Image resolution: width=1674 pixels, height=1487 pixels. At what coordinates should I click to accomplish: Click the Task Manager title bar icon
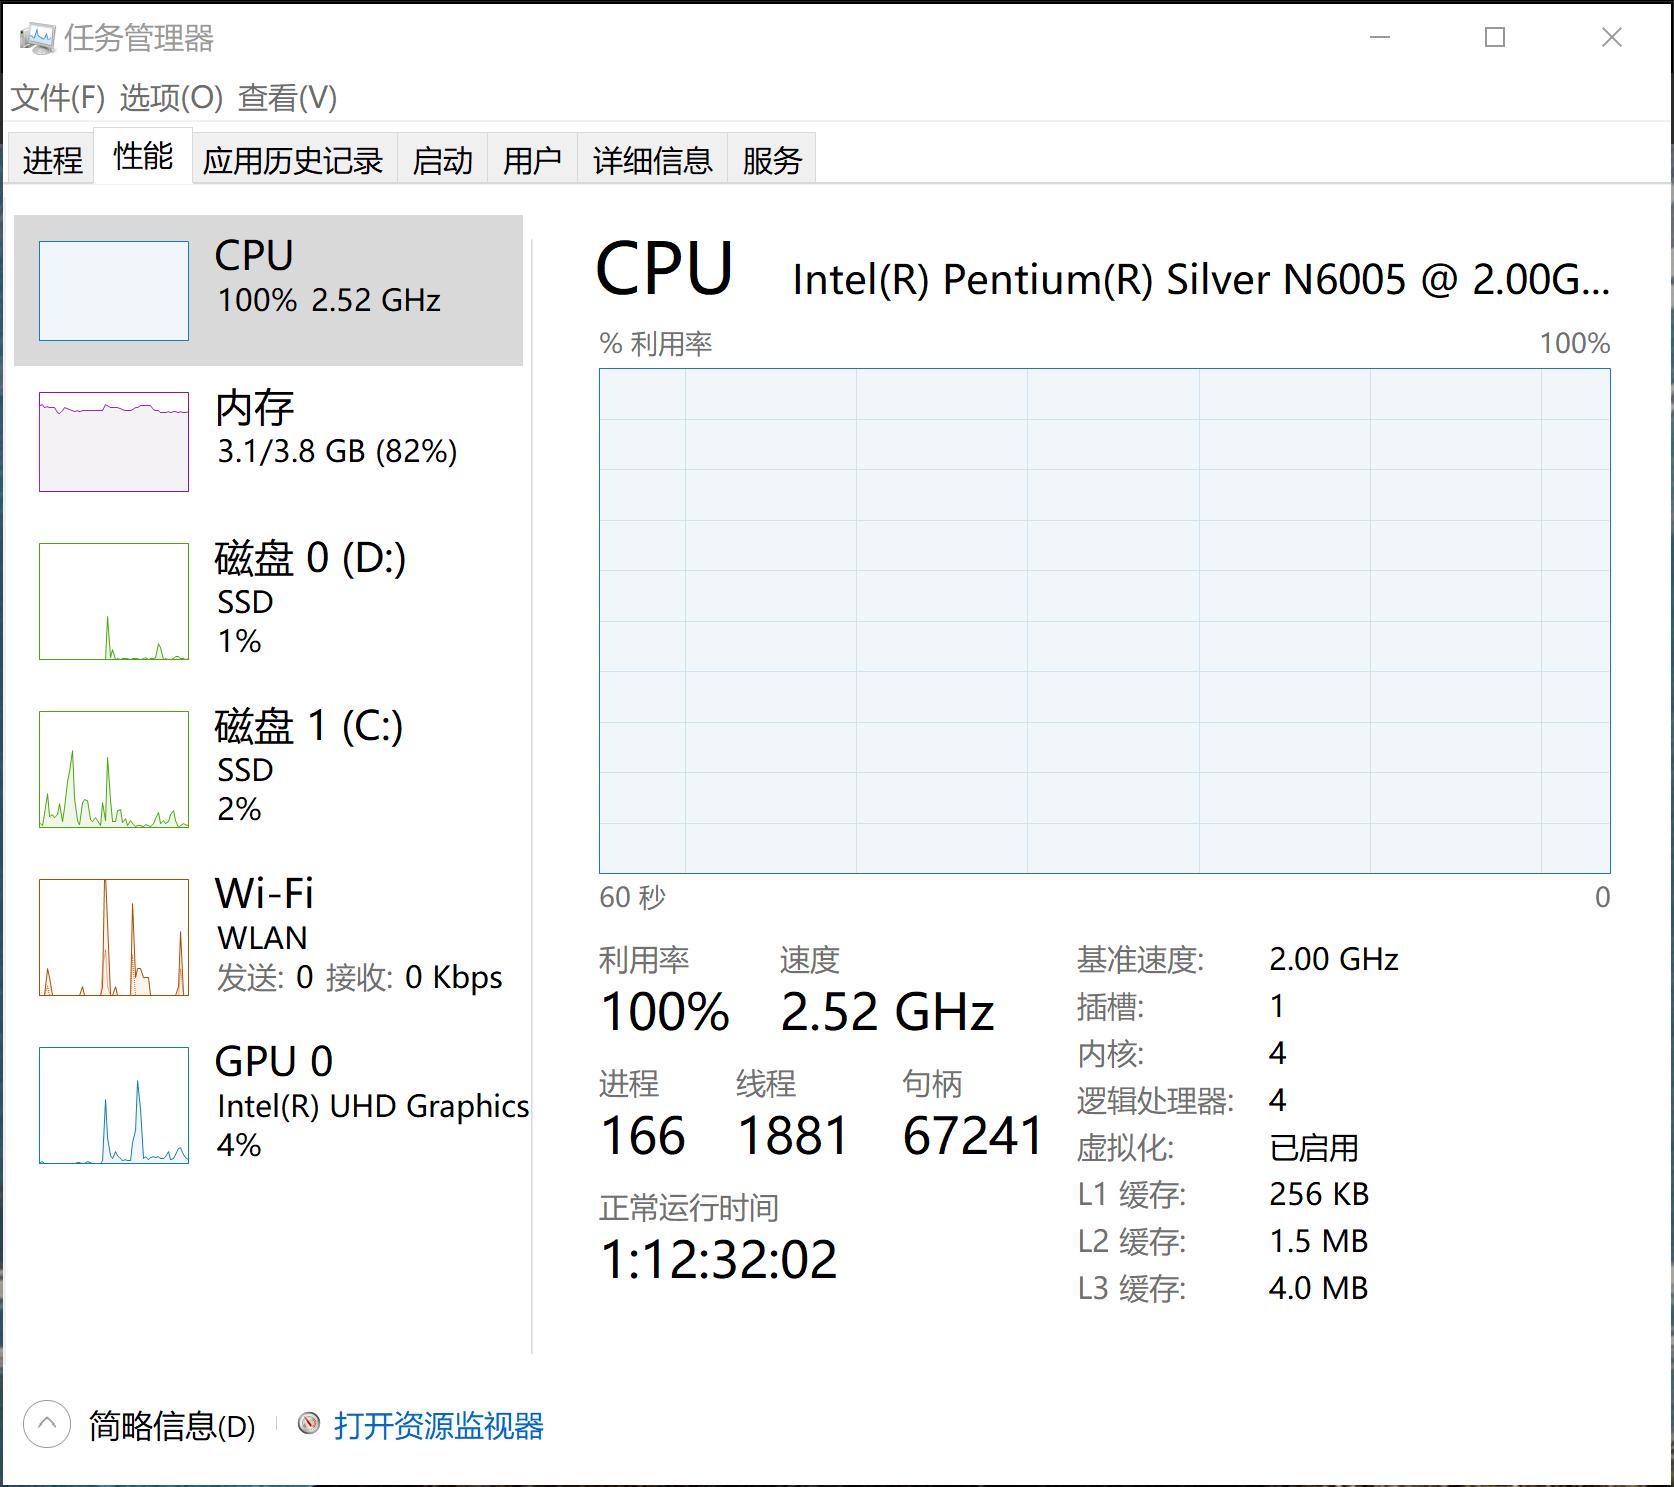point(38,39)
